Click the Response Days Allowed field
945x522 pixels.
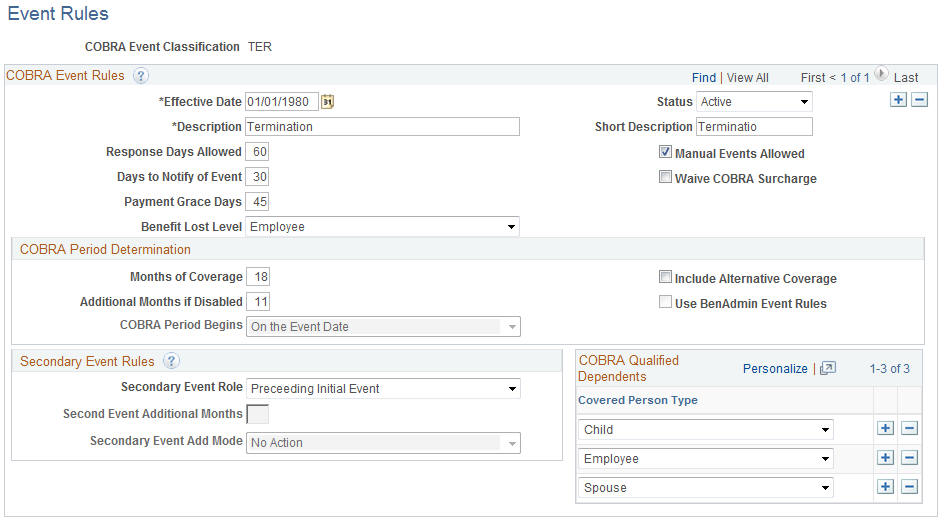coord(257,152)
